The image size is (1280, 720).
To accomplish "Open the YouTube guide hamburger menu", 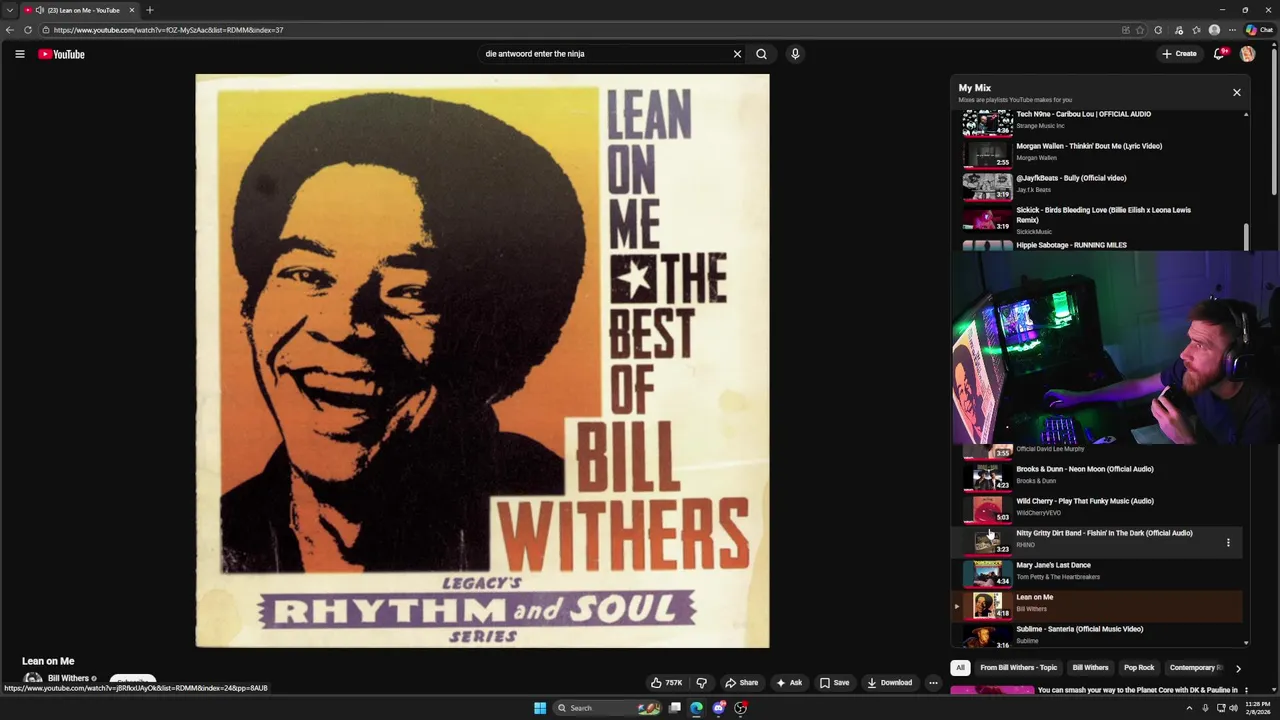I will 19,54.
